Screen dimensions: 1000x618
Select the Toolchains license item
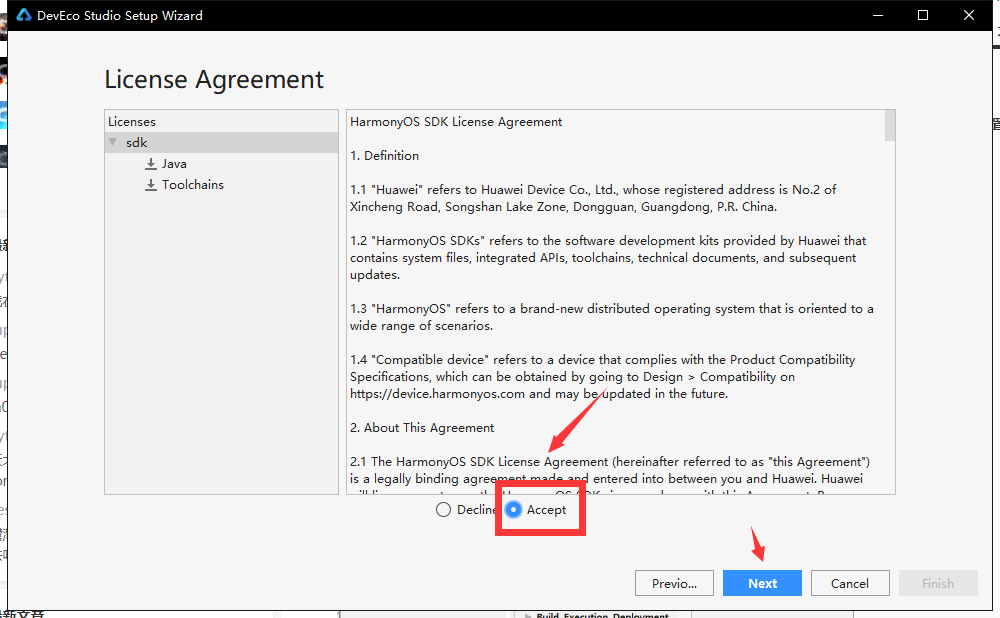click(193, 185)
